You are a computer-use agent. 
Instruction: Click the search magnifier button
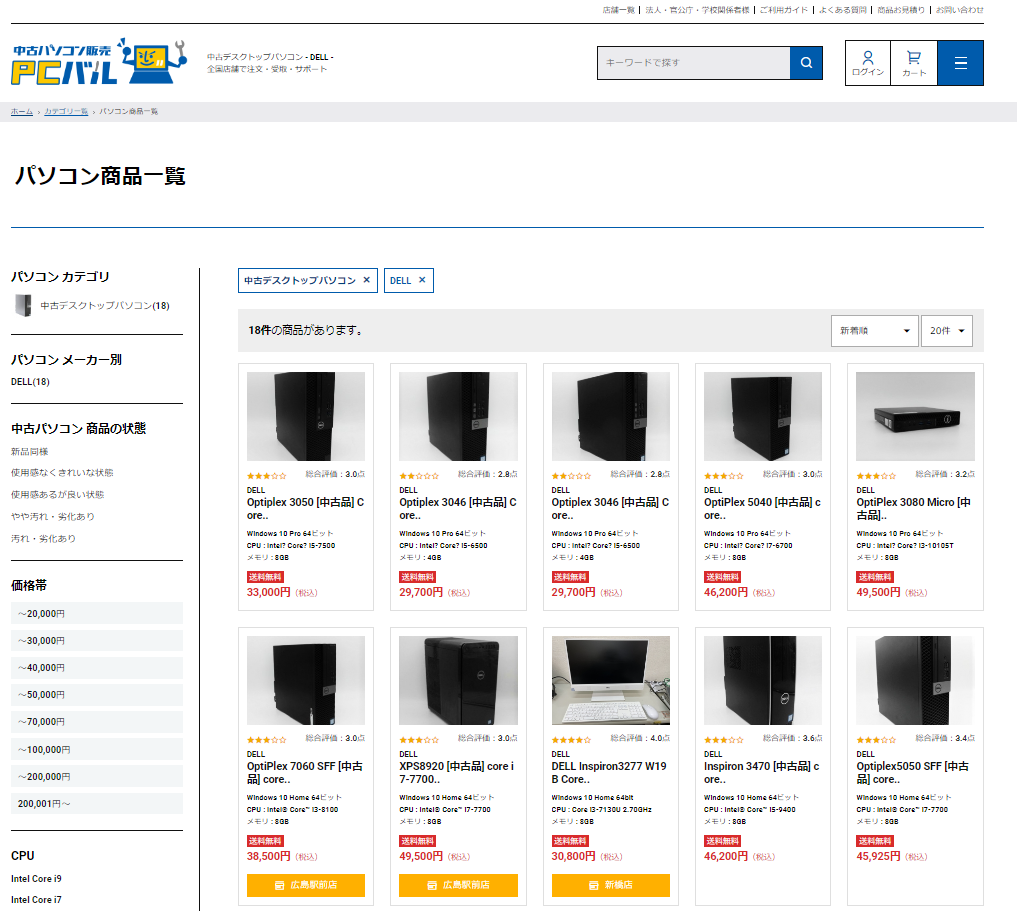(806, 63)
